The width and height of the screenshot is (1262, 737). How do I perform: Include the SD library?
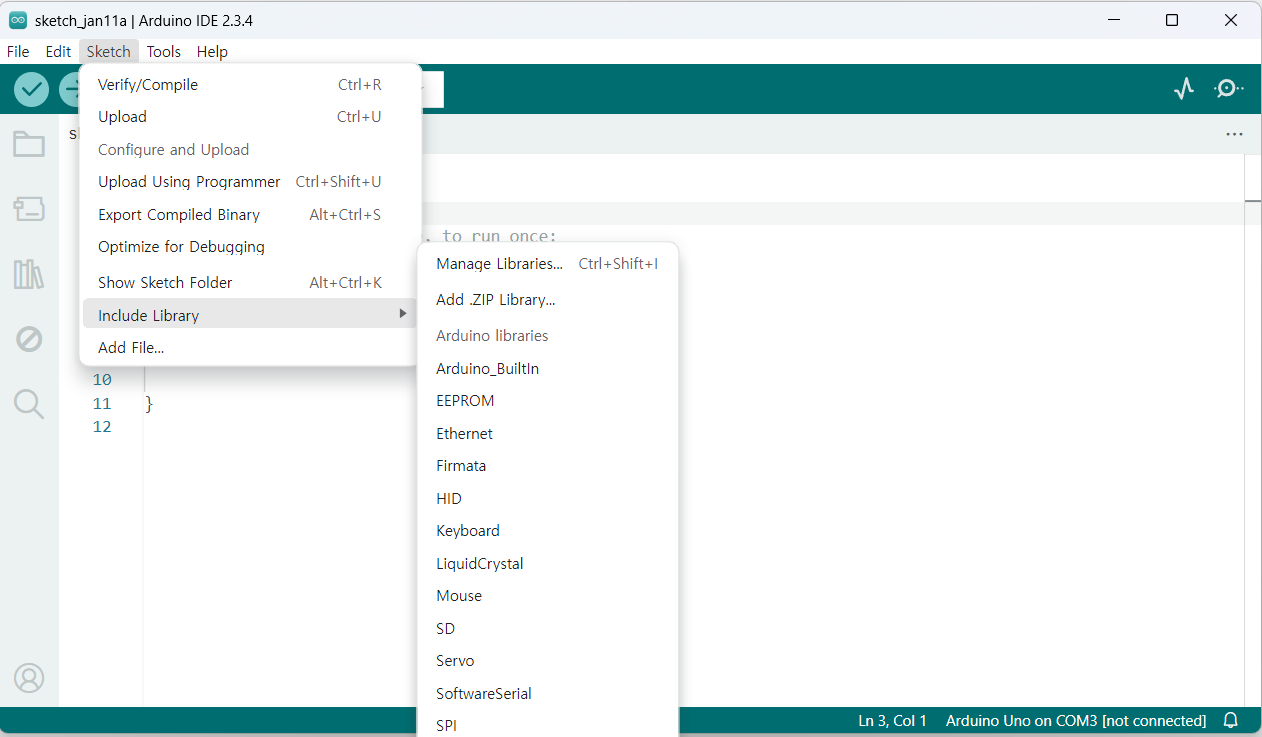(547, 629)
